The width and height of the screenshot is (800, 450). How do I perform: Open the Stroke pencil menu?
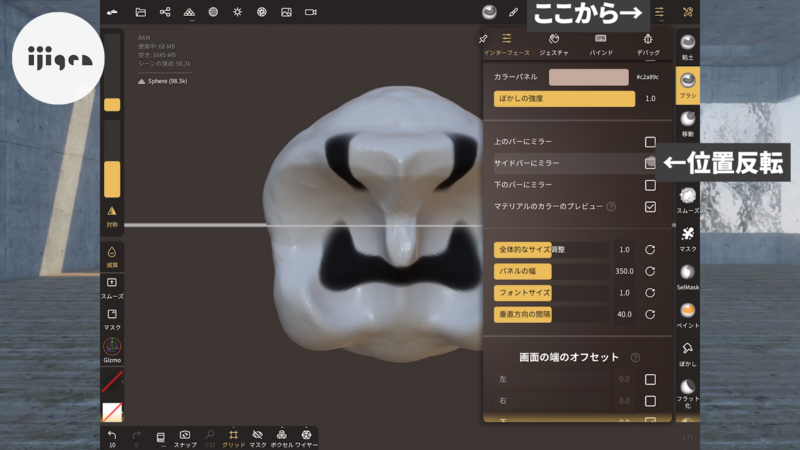[513, 12]
